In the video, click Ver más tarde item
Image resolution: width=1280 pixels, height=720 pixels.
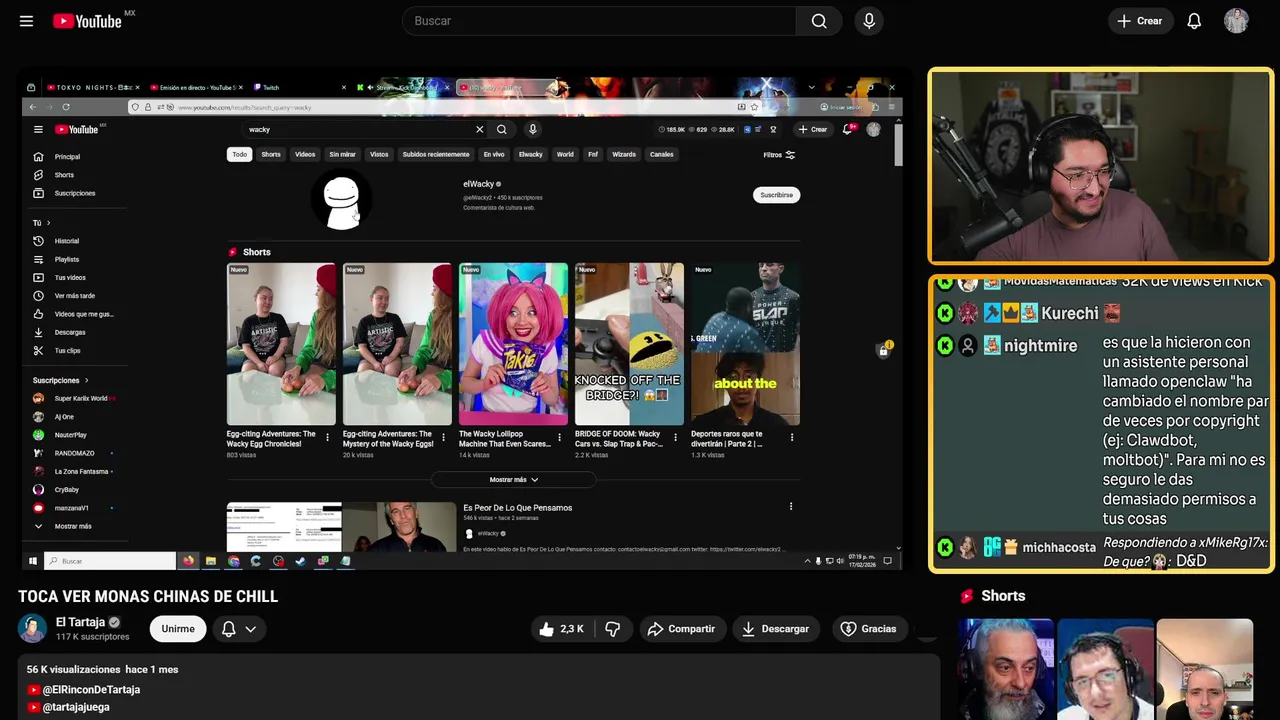[74, 296]
